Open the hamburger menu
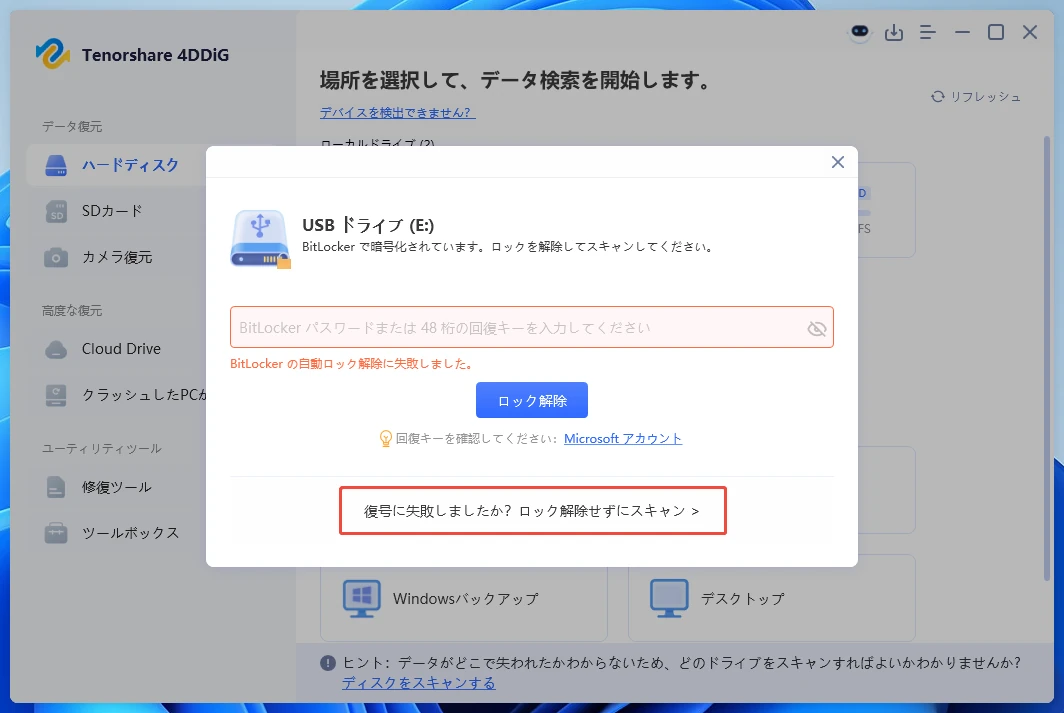 pos(927,32)
